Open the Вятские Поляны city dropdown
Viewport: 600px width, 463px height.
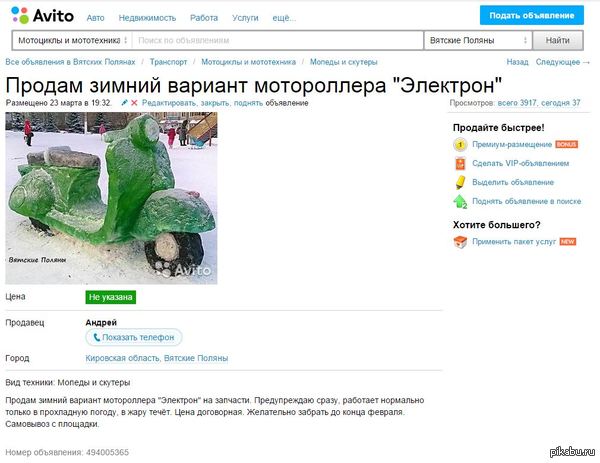pos(478,40)
